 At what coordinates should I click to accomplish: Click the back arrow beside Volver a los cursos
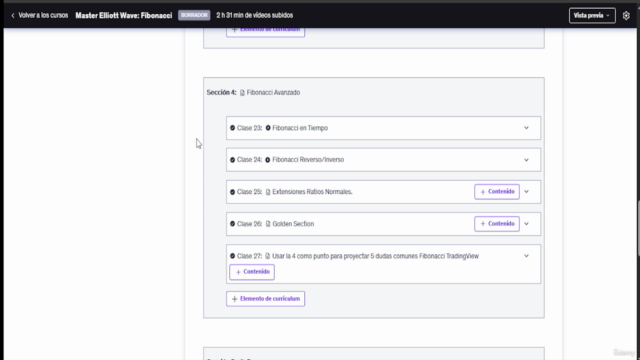(13, 16)
